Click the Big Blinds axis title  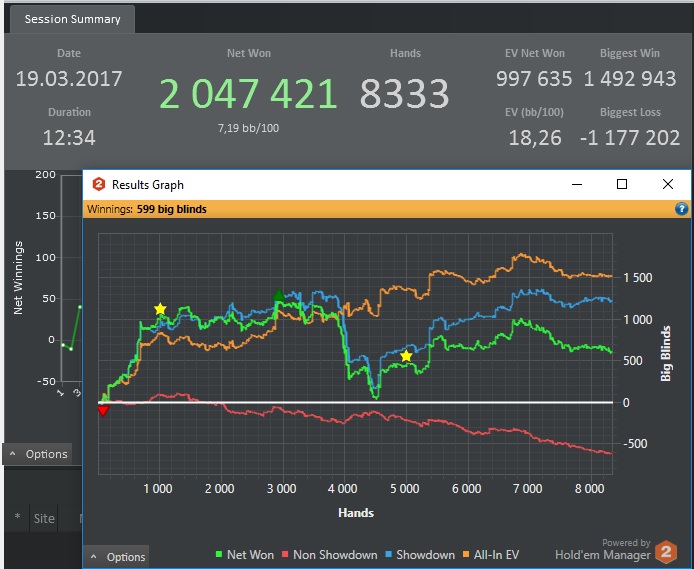click(x=666, y=354)
